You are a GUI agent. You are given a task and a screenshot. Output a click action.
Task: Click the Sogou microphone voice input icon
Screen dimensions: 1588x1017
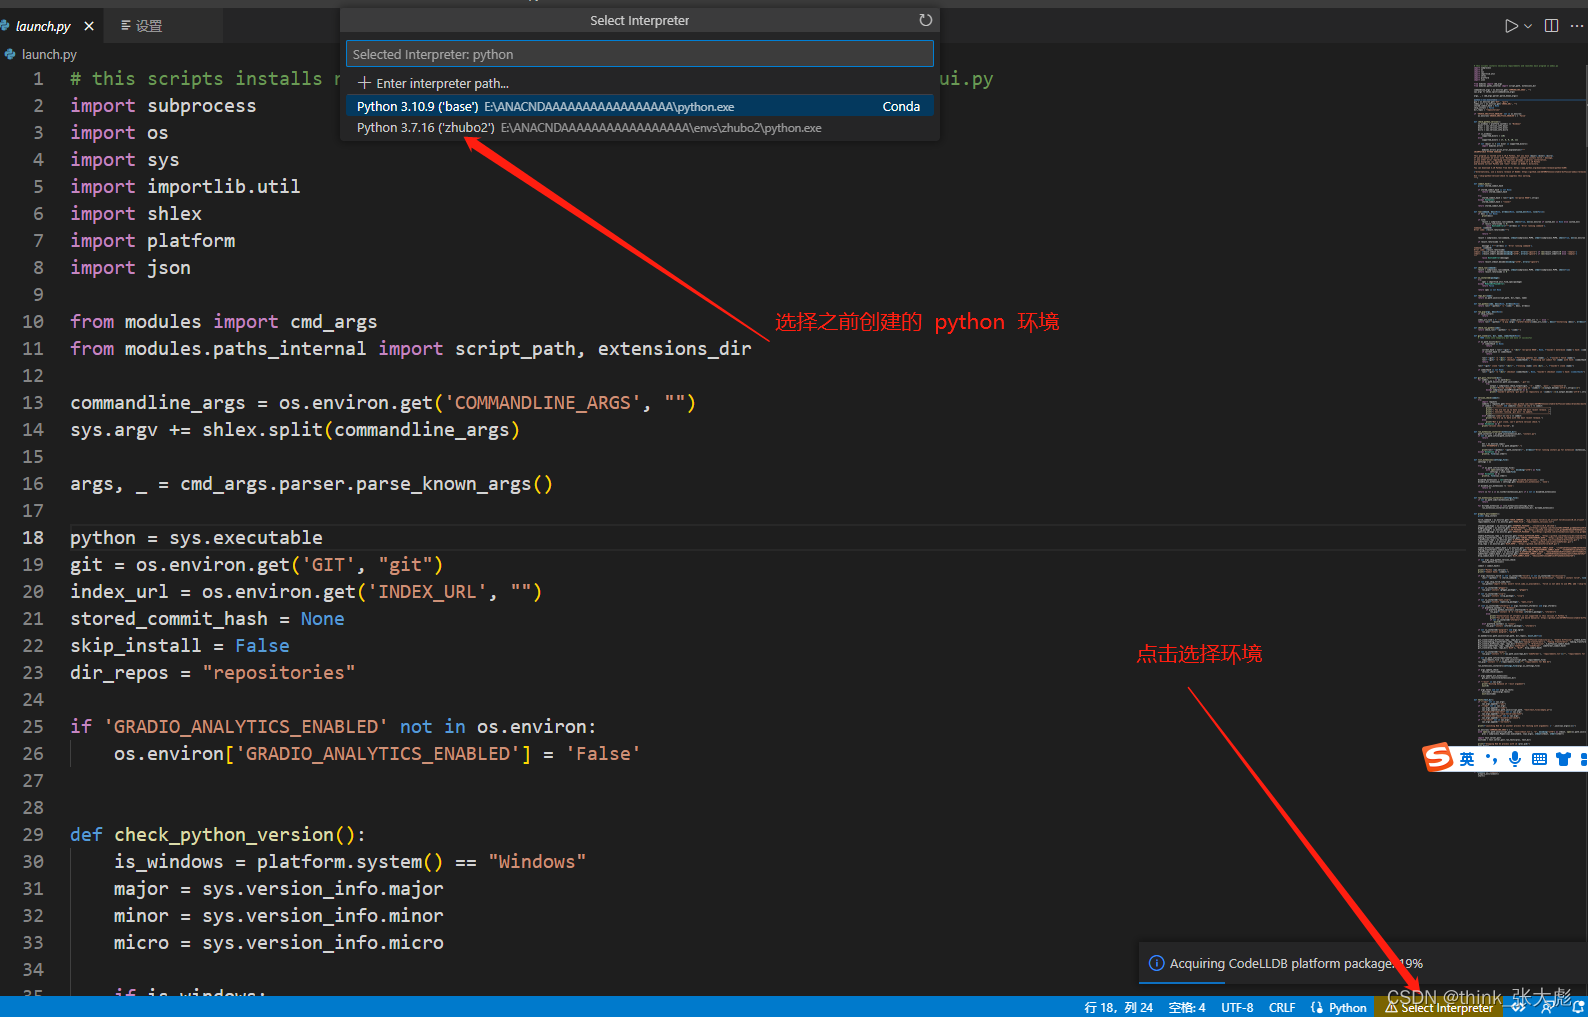coord(1515,759)
